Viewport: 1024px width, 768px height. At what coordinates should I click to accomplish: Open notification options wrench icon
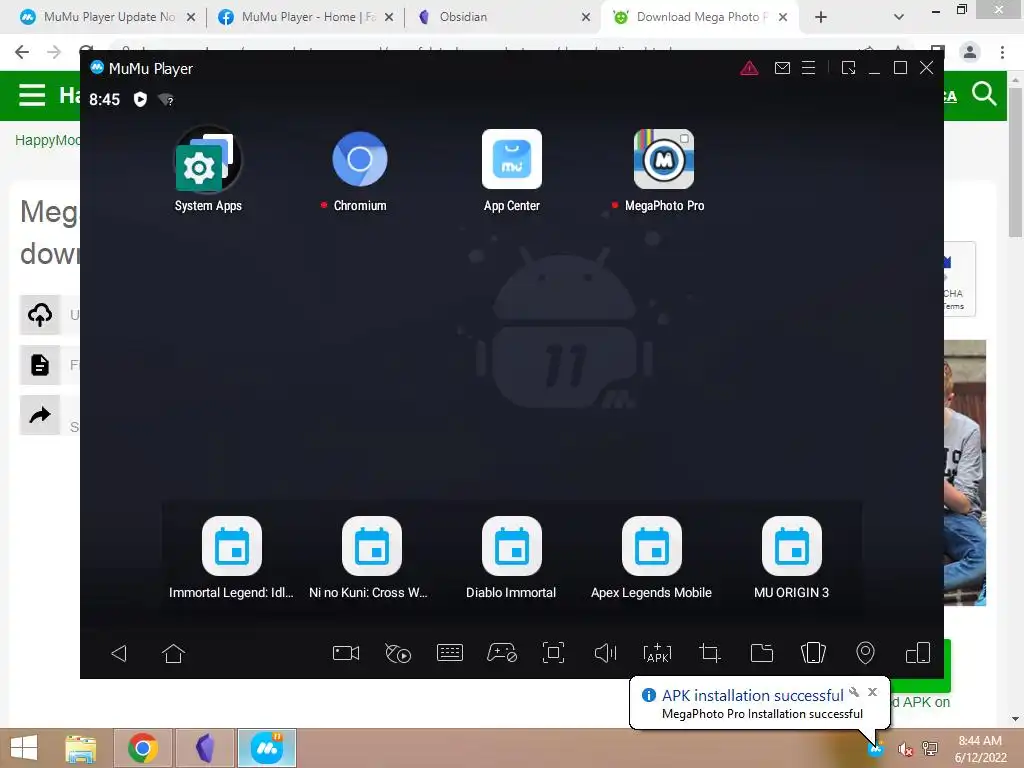tap(854, 692)
